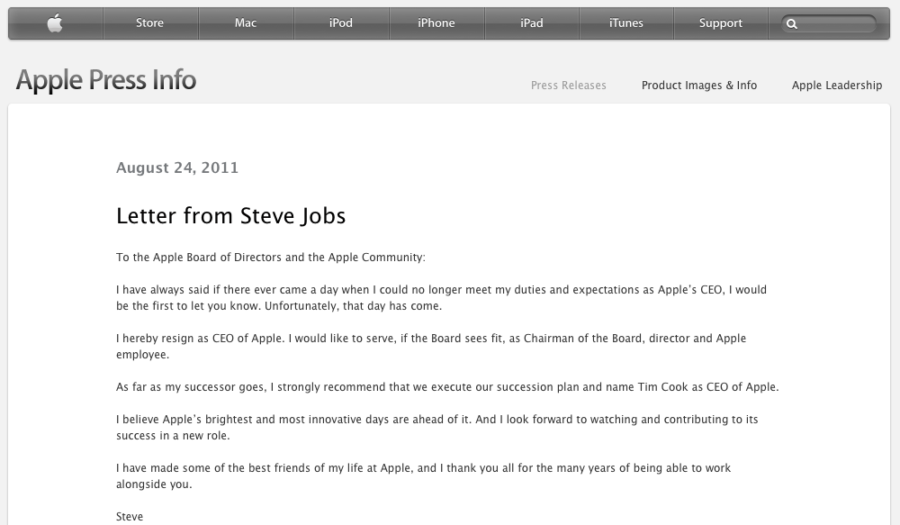Viewport: 900px width, 525px height.
Task: Open the iPod navigation item
Action: click(x=341, y=23)
